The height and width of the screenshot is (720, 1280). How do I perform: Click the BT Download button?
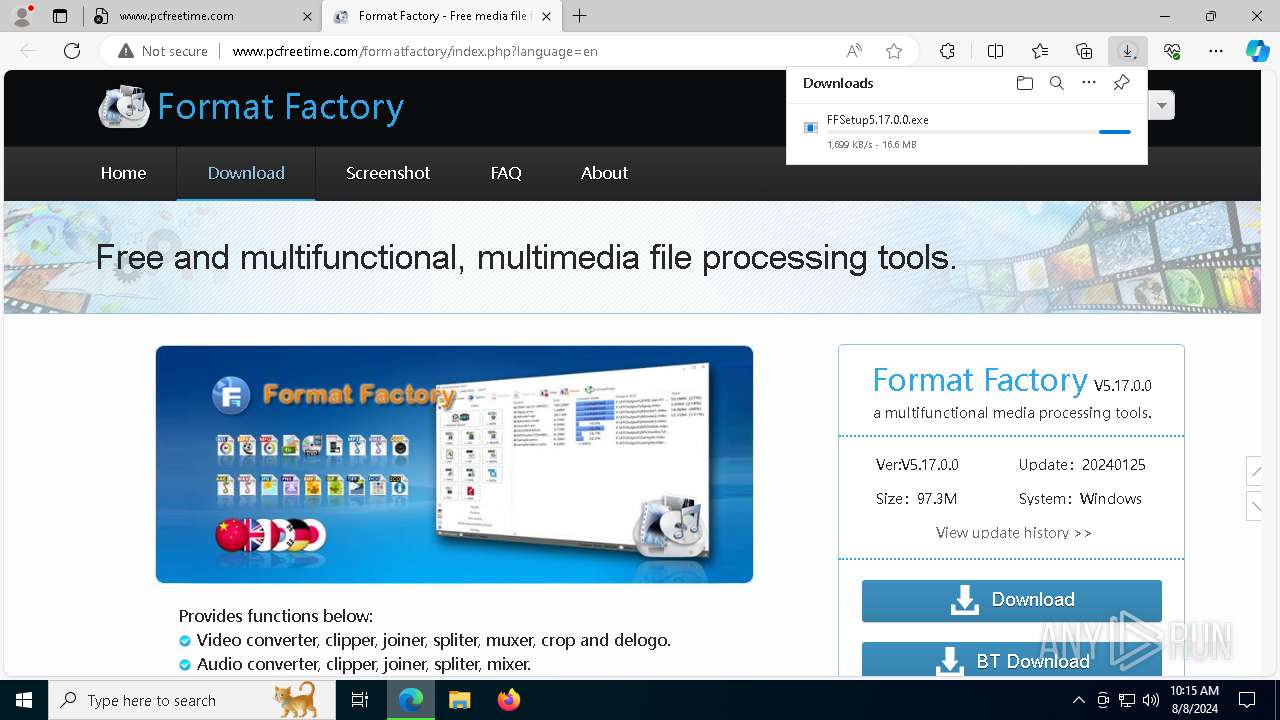1012,659
